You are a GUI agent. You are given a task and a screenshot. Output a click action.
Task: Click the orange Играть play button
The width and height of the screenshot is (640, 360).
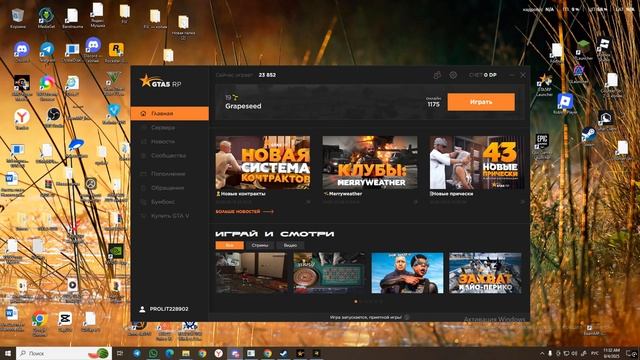pyautogui.click(x=481, y=102)
